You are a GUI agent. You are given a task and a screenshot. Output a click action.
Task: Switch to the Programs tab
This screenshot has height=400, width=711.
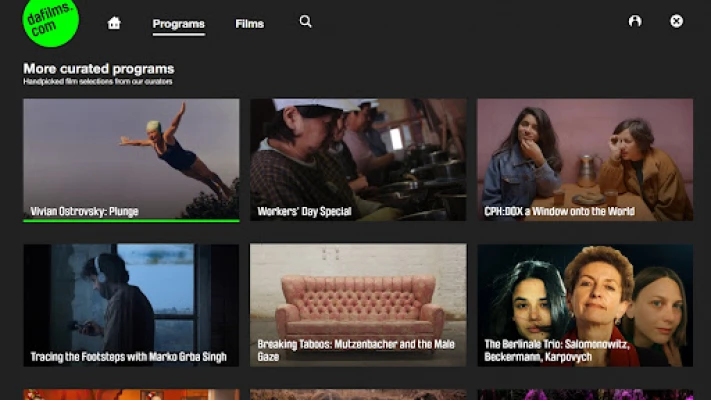click(x=179, y=24)
